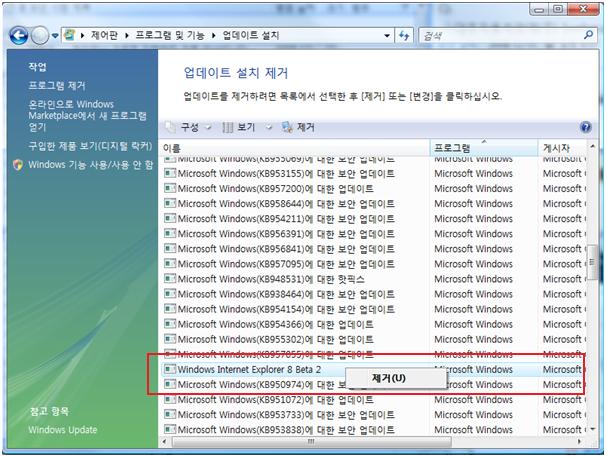Select the KB954154 security update row
606x457 pixels.
(x=373, y=309)
